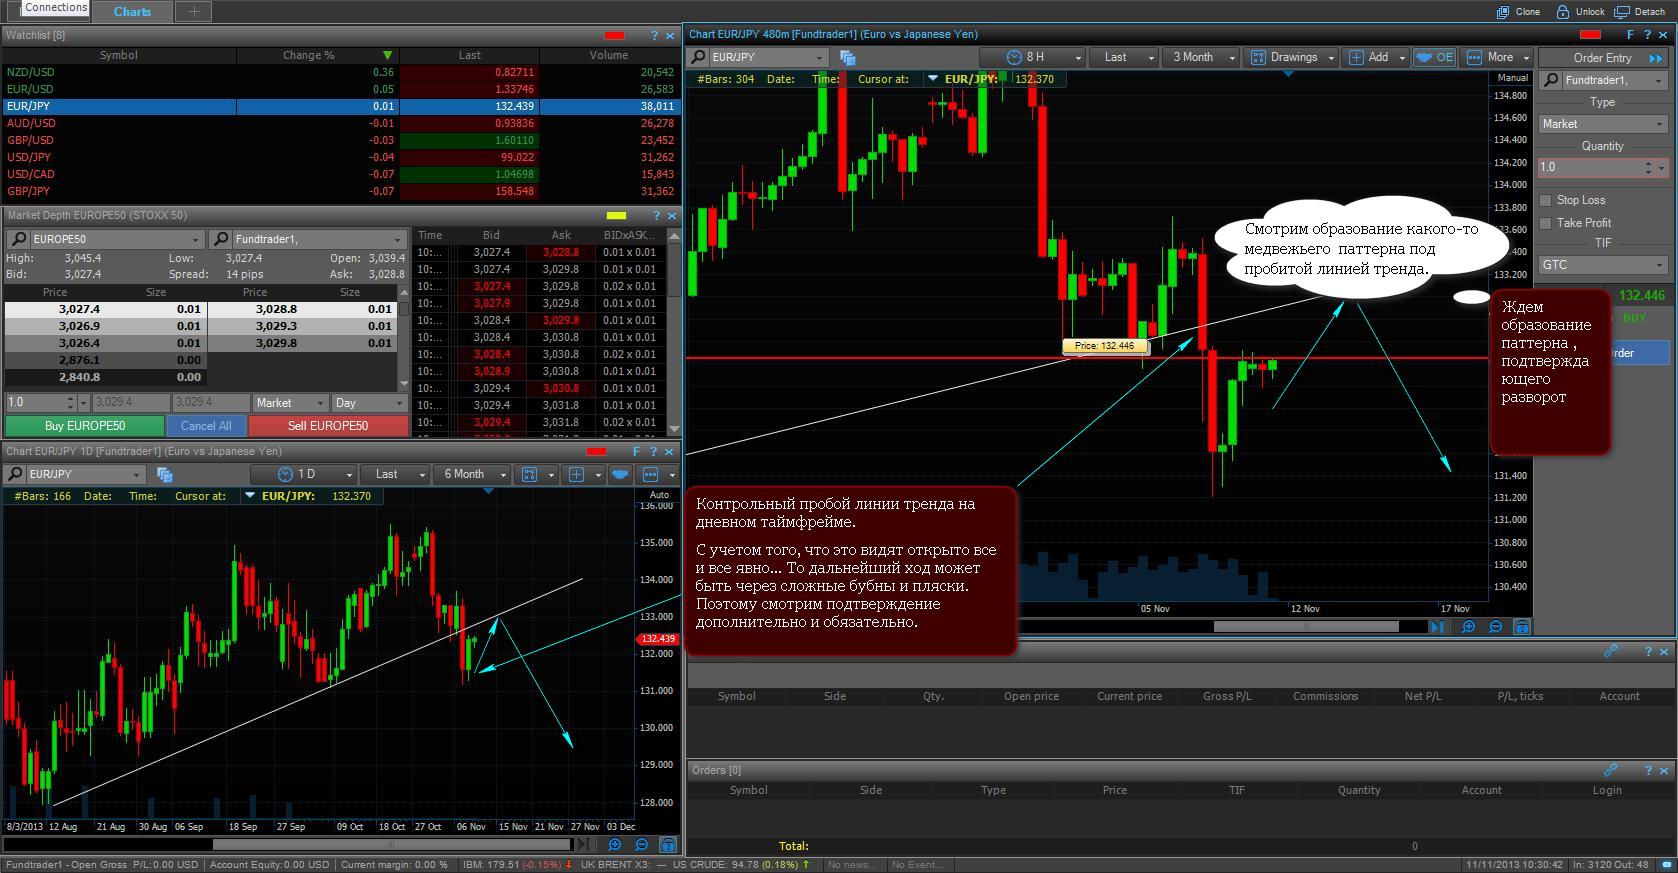Click trash icon at 480m chart bottom
Screen dimensions: 1678x873
click(1521, 627)
